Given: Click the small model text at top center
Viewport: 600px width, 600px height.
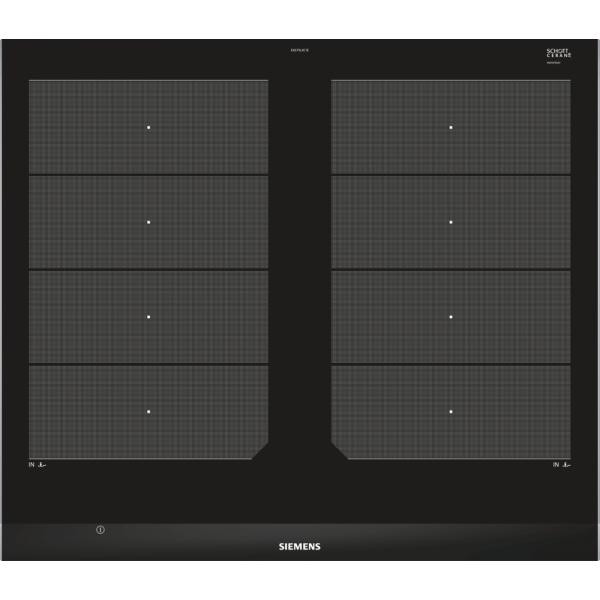Looking at the screenshot, I should click(299, 52).
